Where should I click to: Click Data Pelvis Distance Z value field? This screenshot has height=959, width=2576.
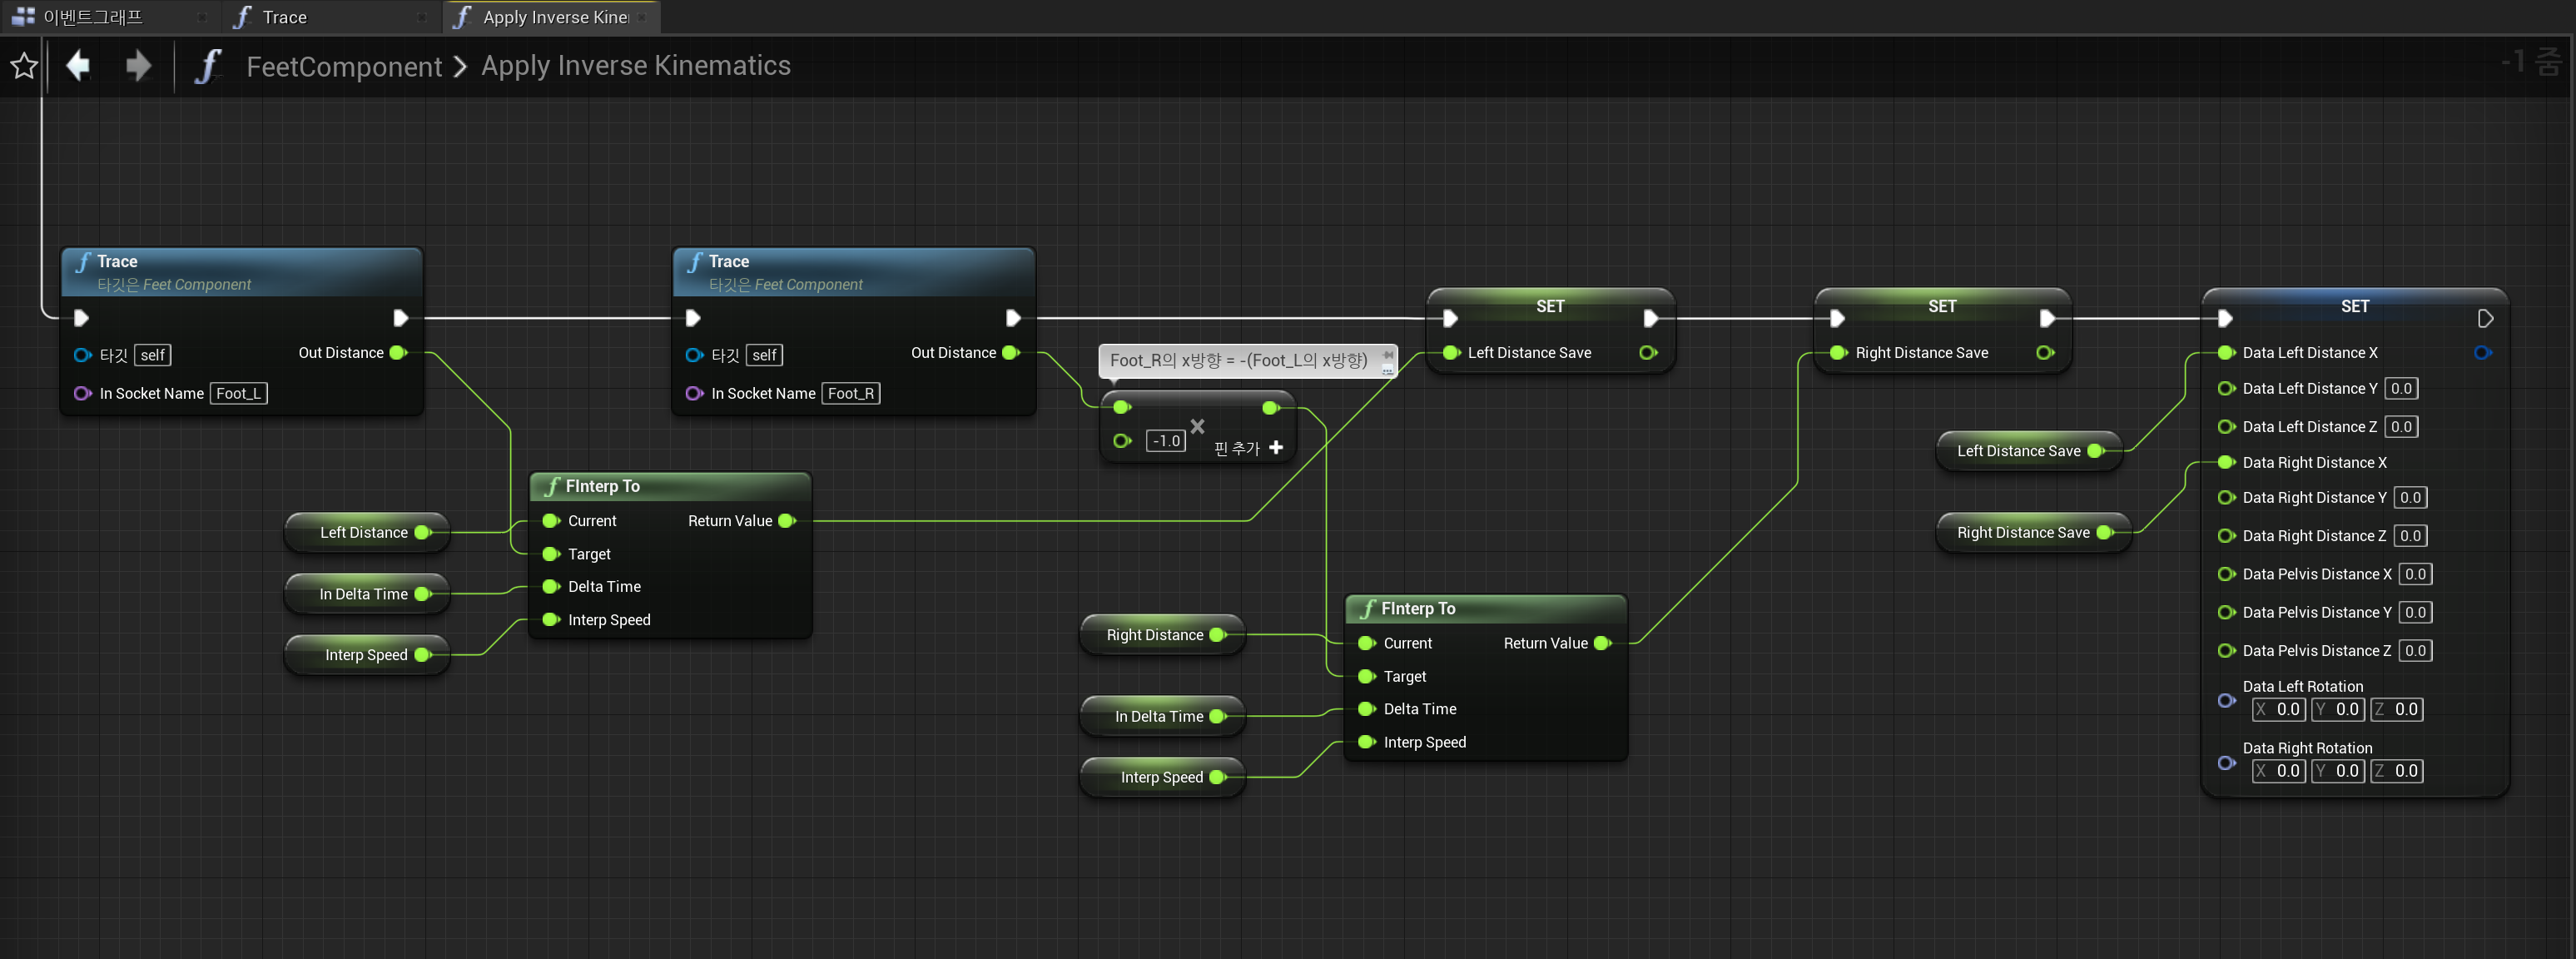tap(2415, 651)
